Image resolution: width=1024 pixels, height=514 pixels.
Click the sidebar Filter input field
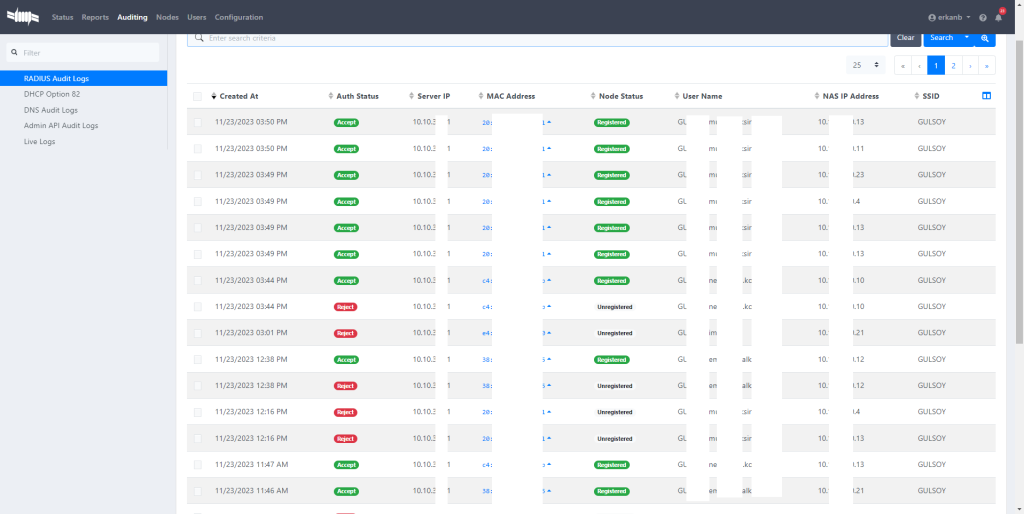pyautogui.click(x=85, y=52)
